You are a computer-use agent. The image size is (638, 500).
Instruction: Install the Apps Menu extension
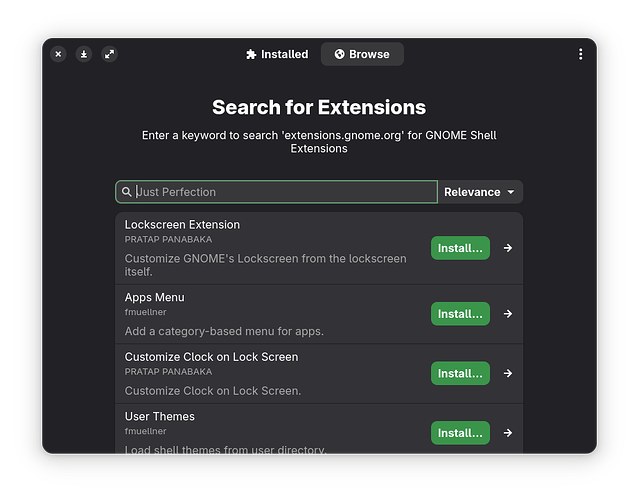click(x=460, y=314)
